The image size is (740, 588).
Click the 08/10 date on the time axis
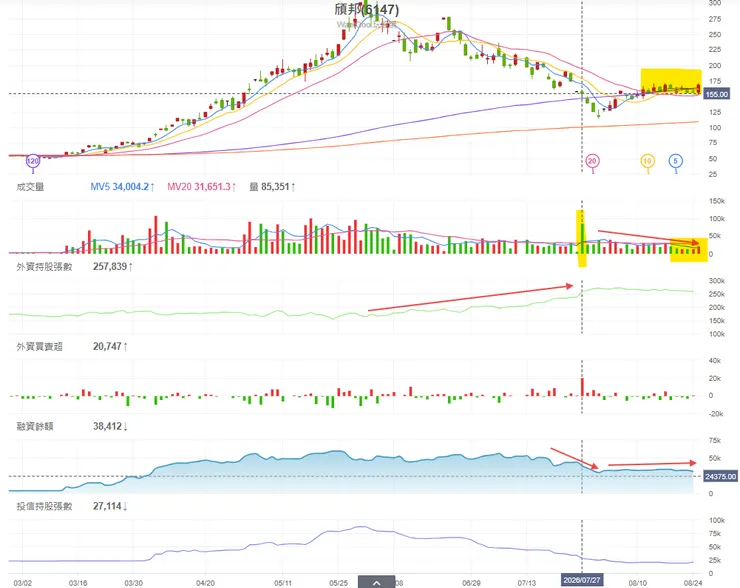[638, 583]
